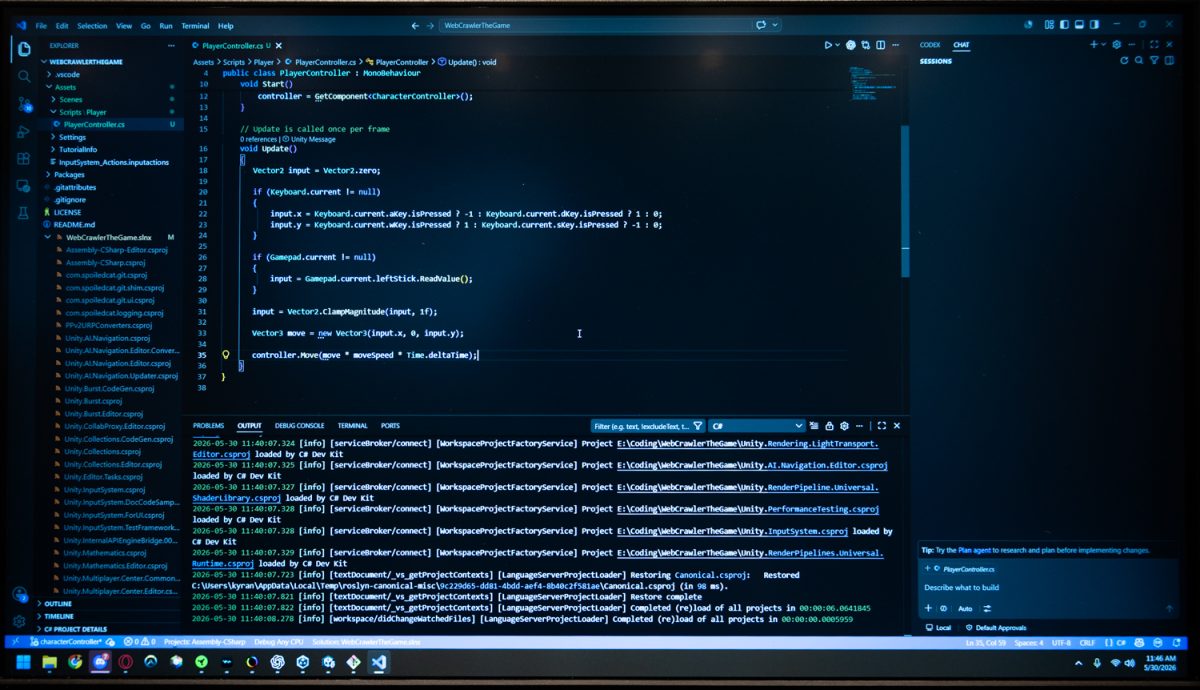Switch to the PORTS panel tab

coord(390,426)
